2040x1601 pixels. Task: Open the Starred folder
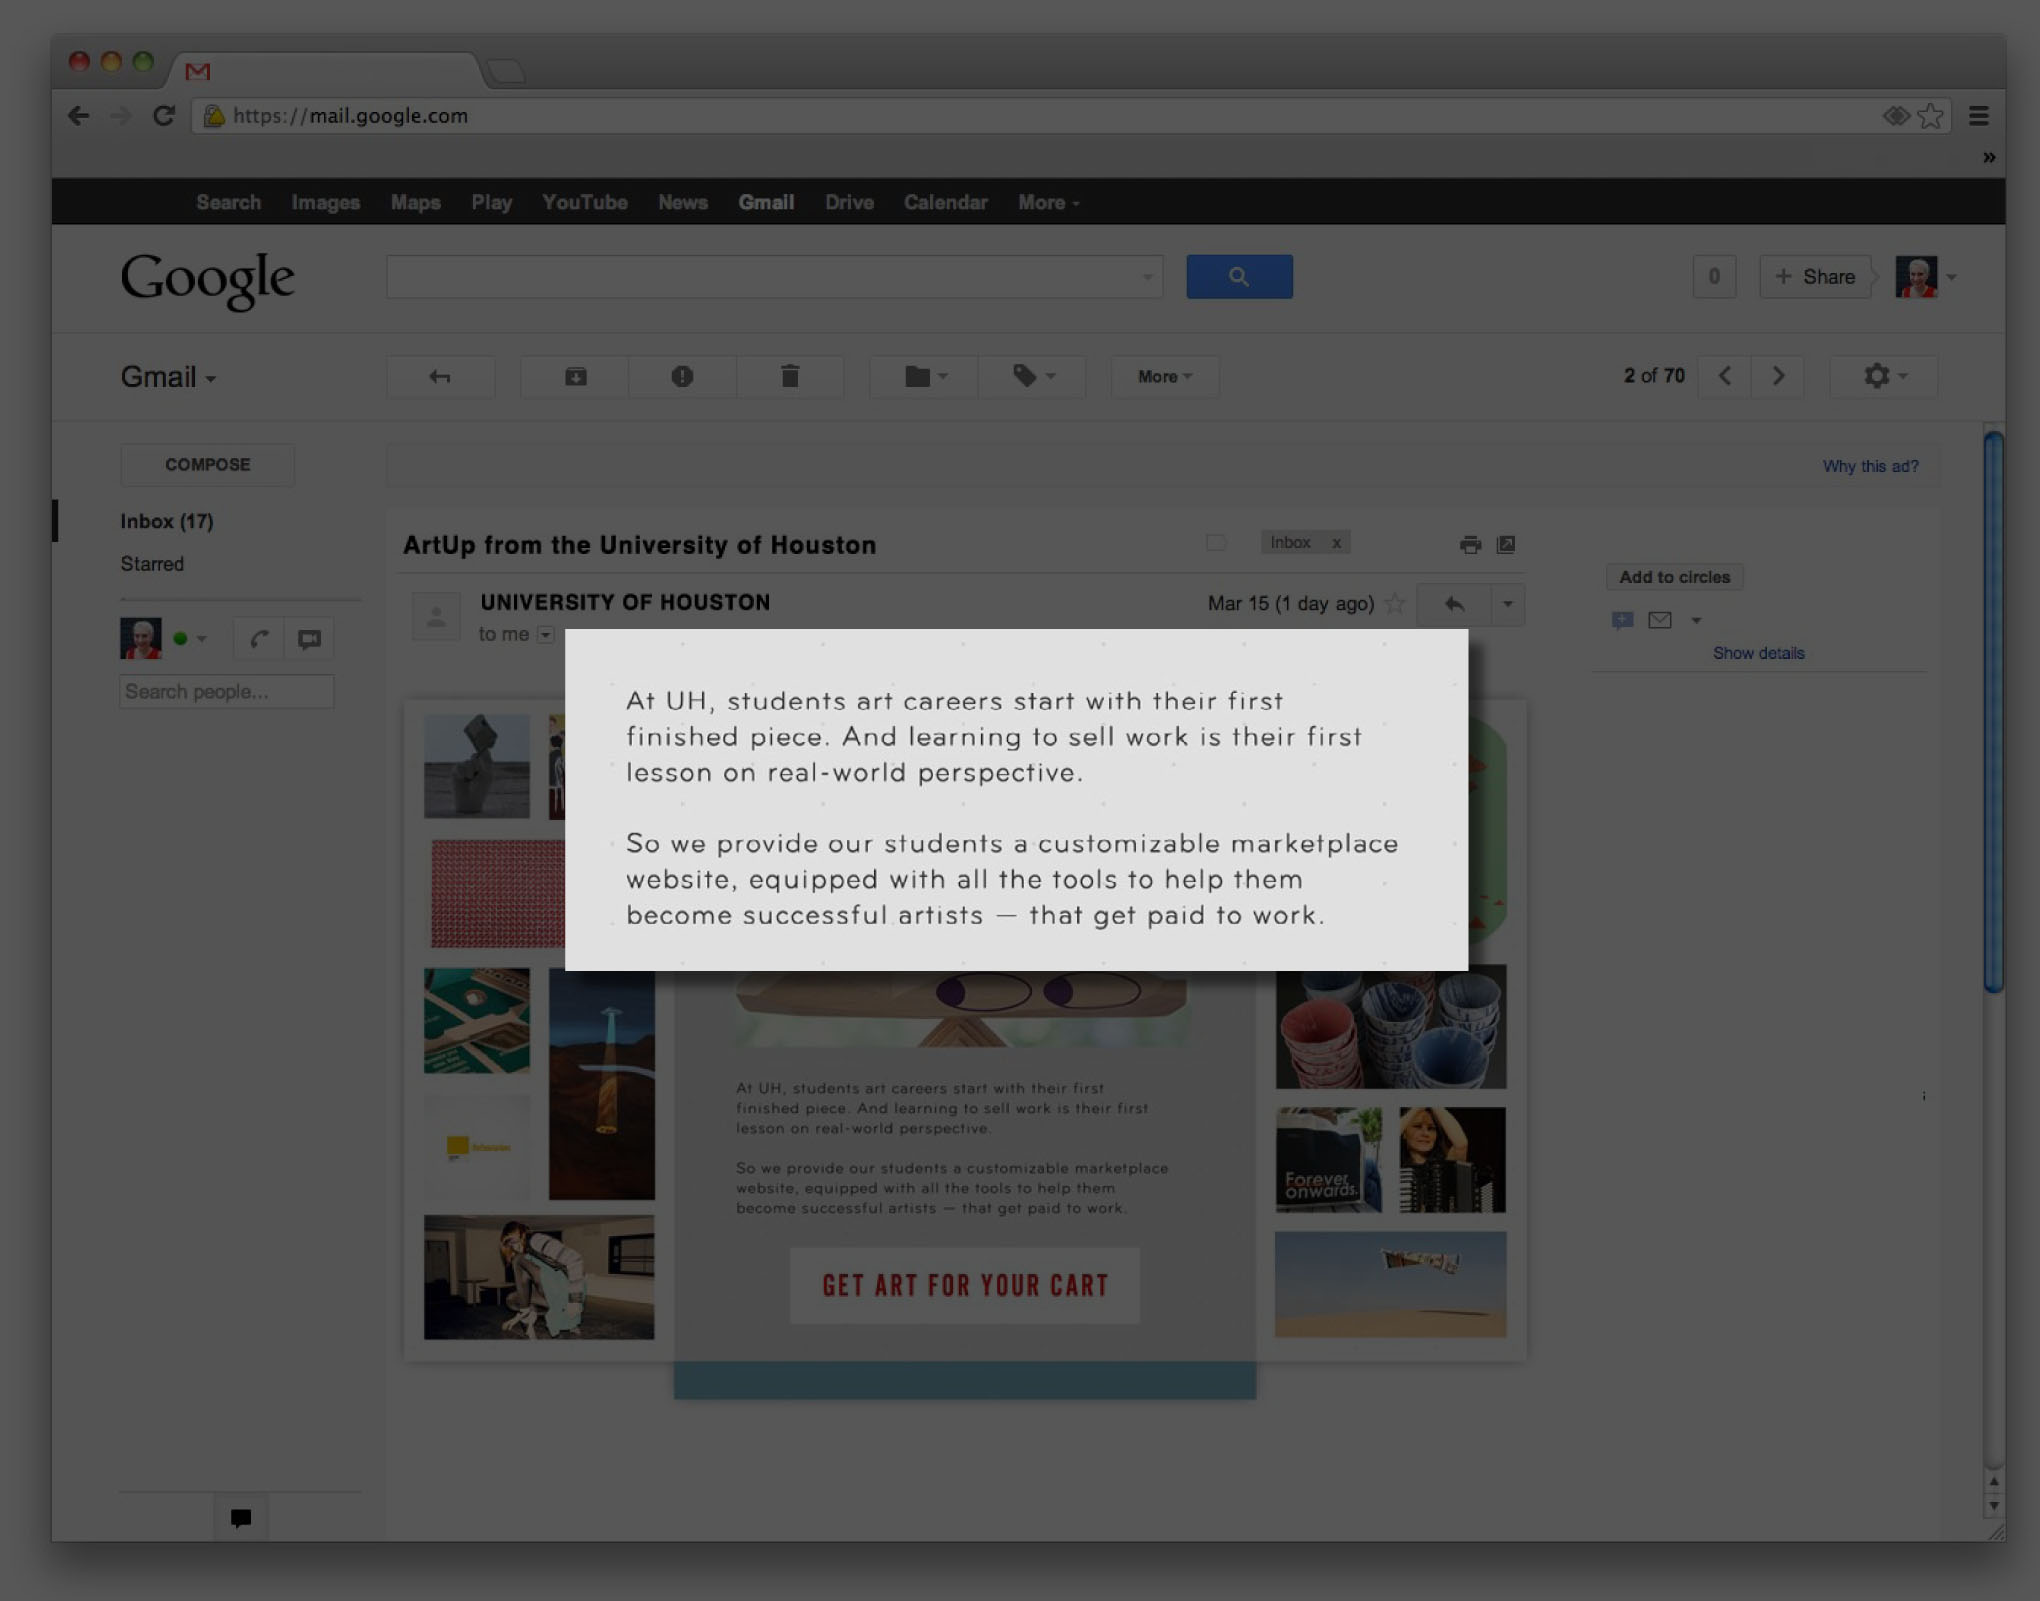152,564
